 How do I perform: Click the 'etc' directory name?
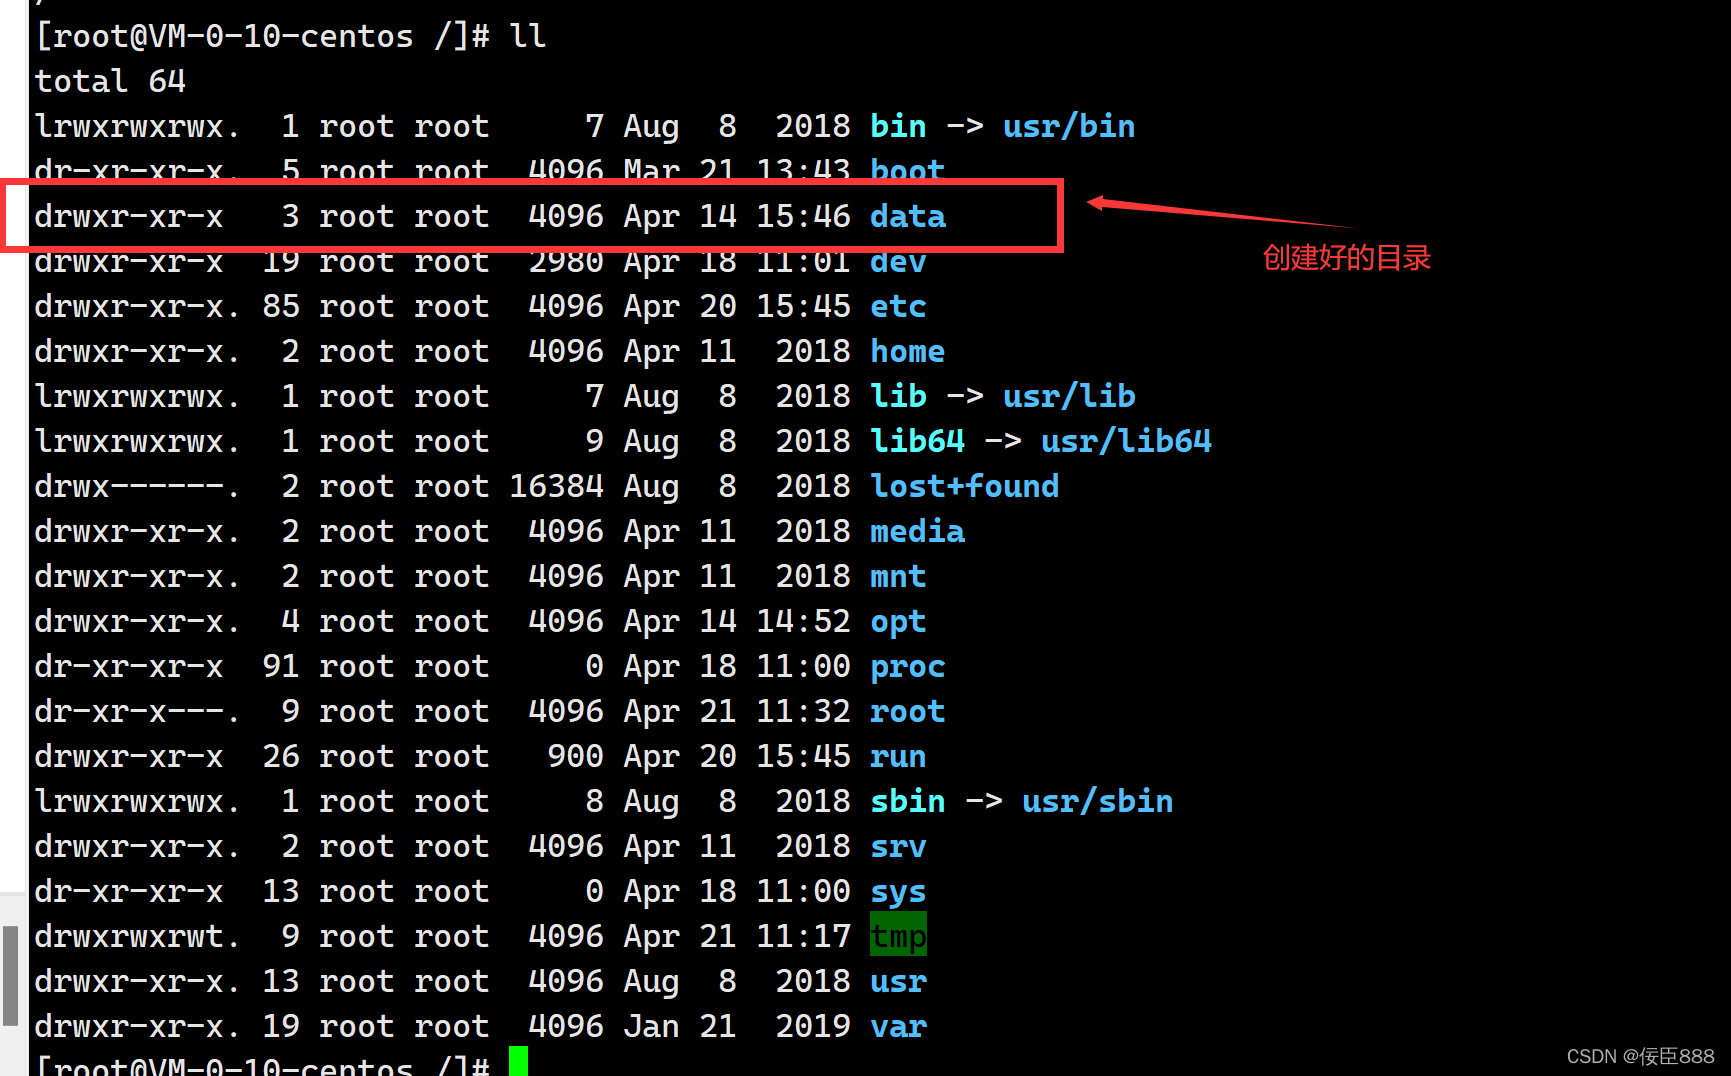click(898, 306)
